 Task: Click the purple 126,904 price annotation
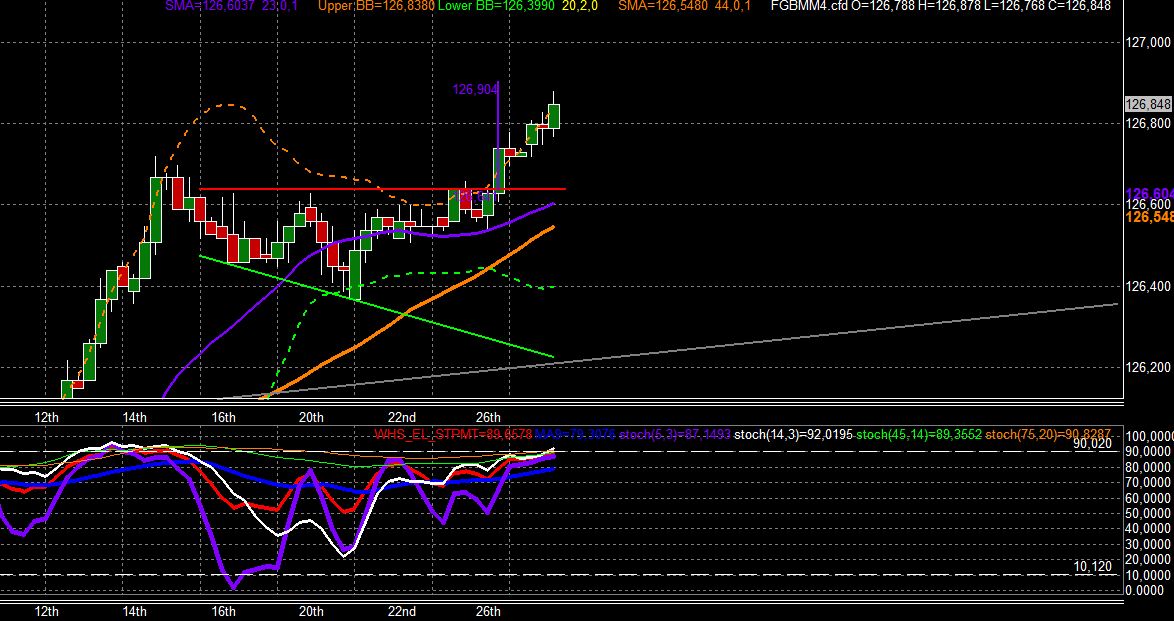point(475,89)
